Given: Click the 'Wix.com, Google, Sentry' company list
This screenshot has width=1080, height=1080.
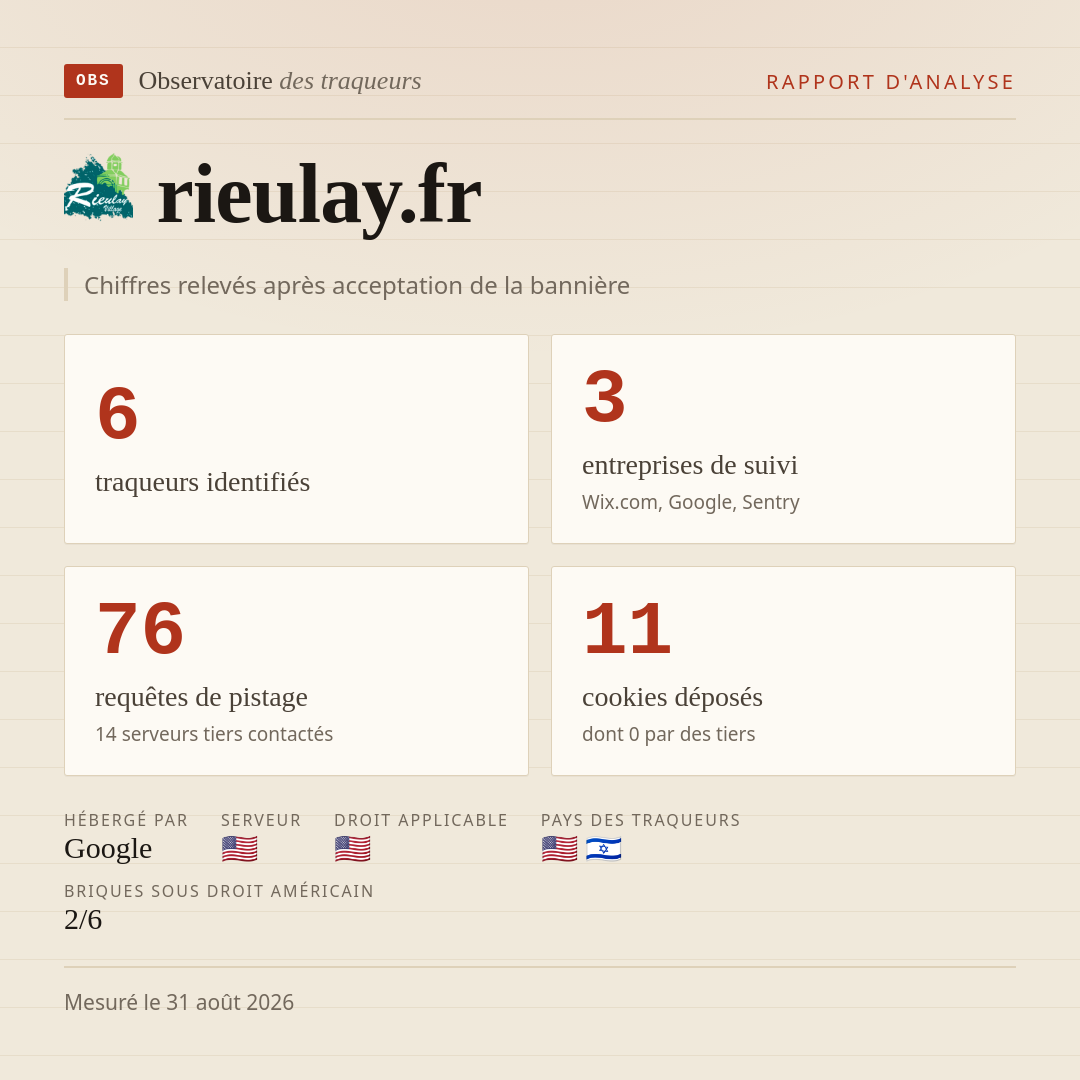Looking at the screenshot, I should 691,502.
